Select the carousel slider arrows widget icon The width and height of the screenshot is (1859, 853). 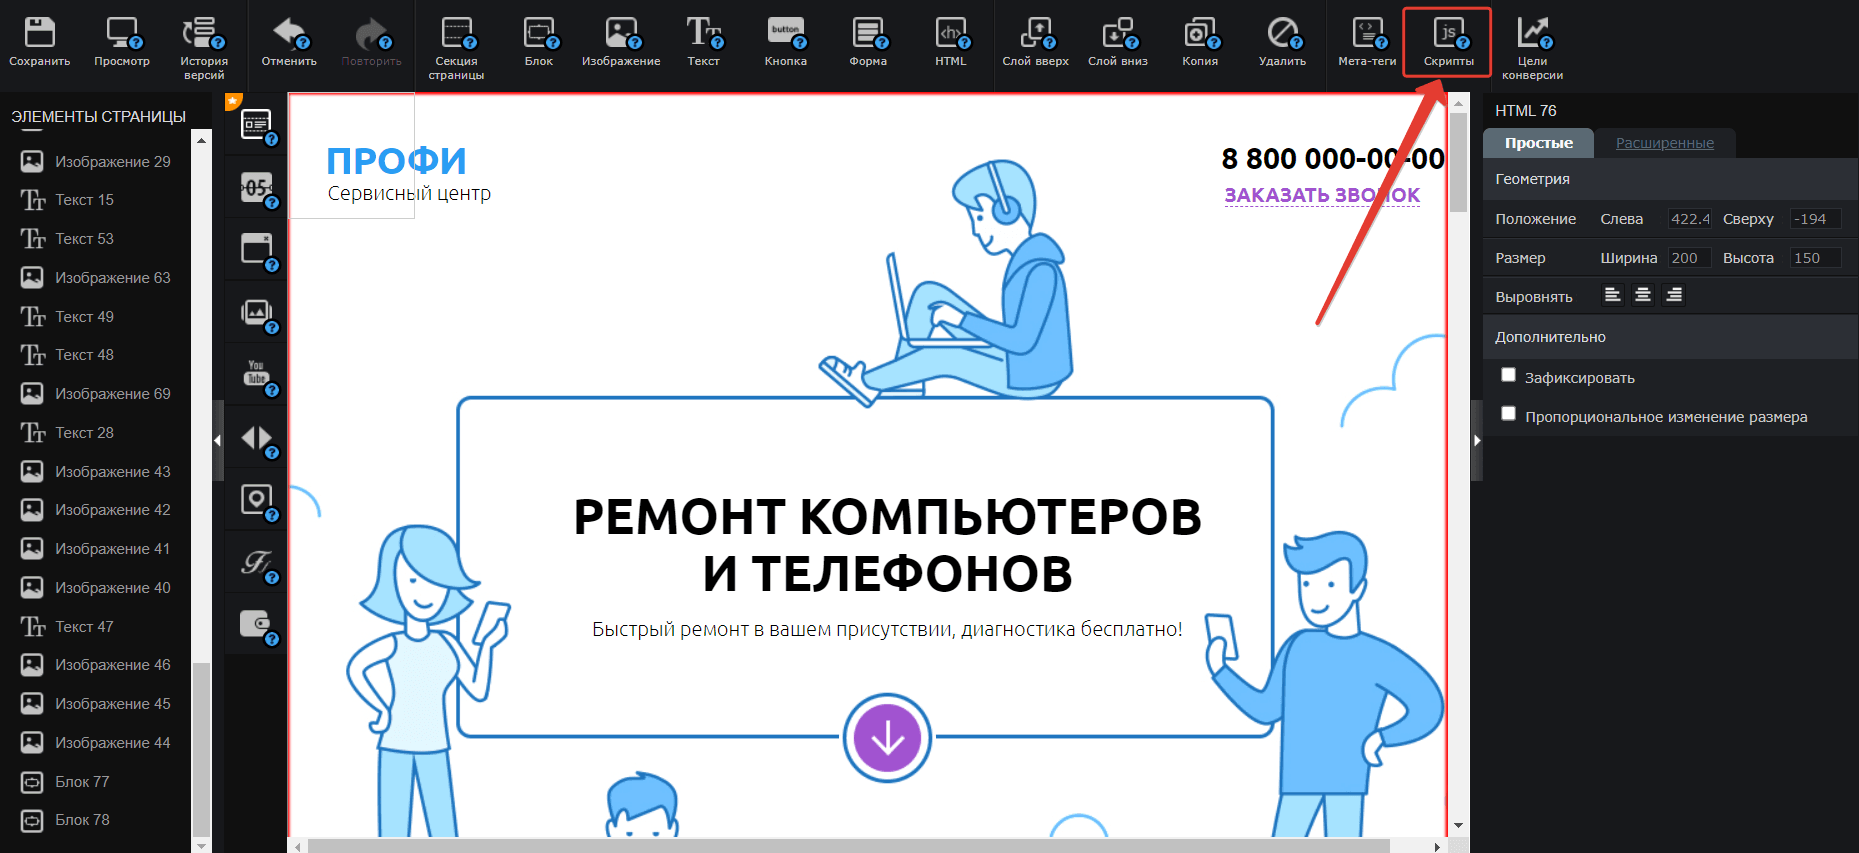click(257, 438)
